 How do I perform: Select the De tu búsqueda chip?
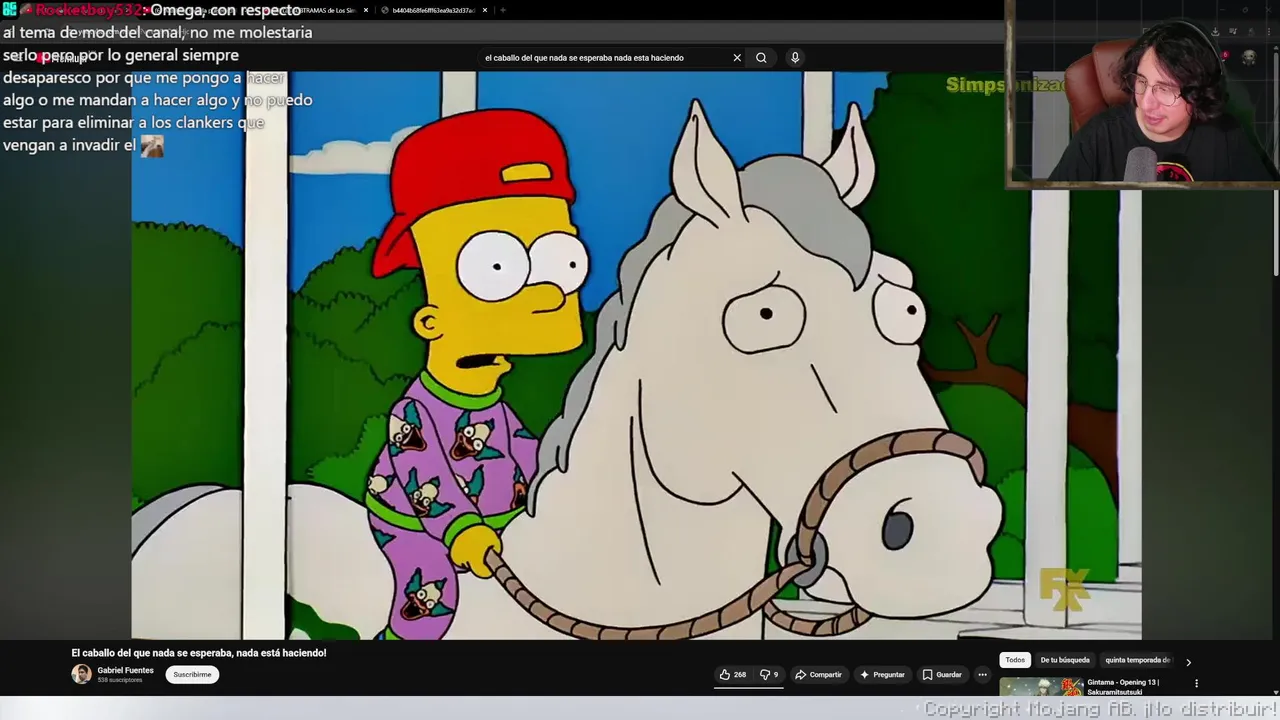point(1065,660)
